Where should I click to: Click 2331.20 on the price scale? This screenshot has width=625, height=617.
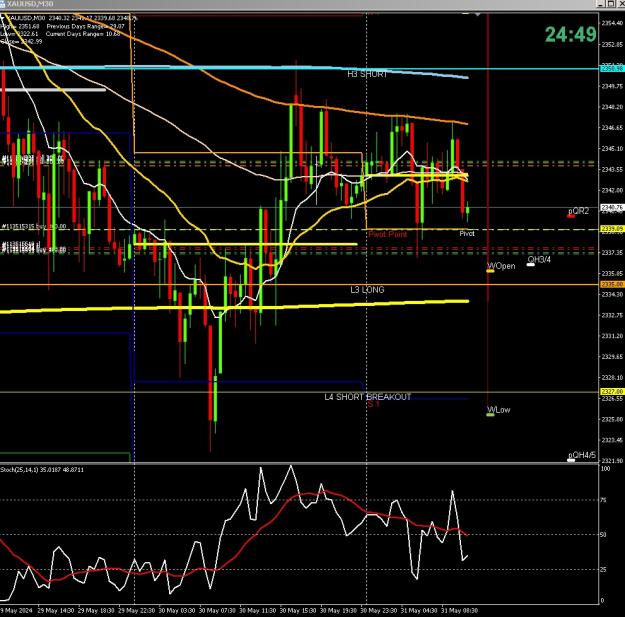tap(612, 336)
